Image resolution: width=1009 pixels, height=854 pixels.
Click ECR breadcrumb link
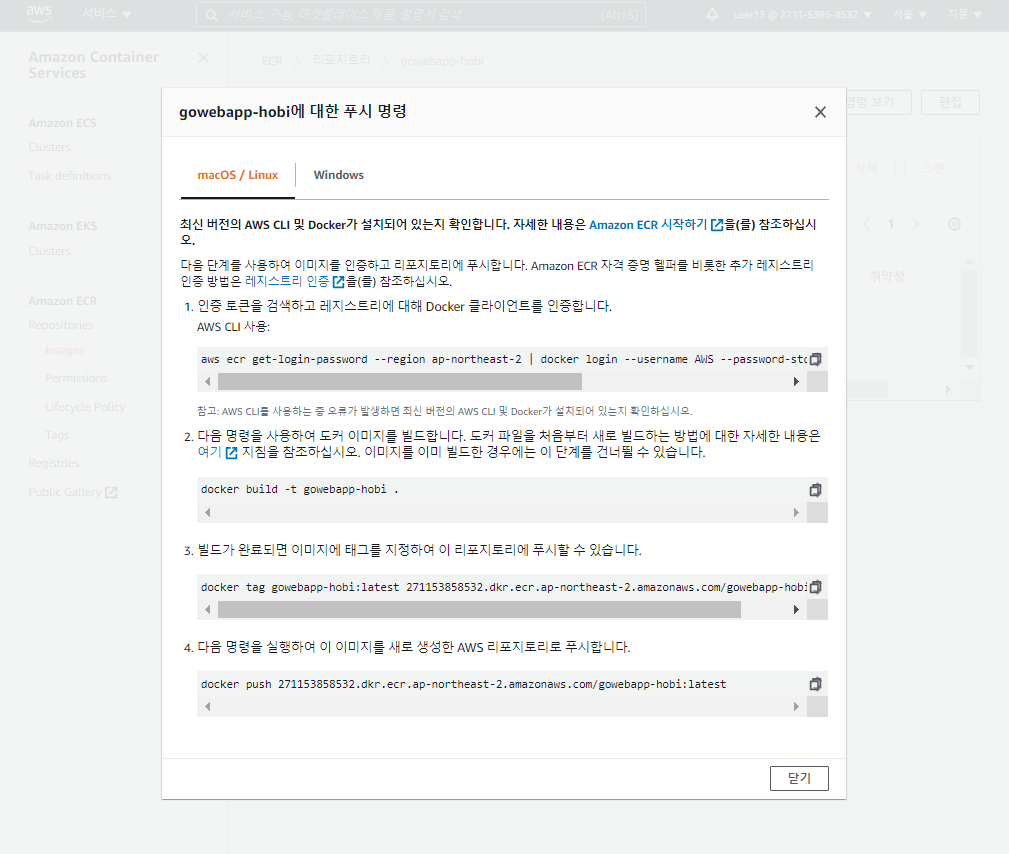point(272,61)
